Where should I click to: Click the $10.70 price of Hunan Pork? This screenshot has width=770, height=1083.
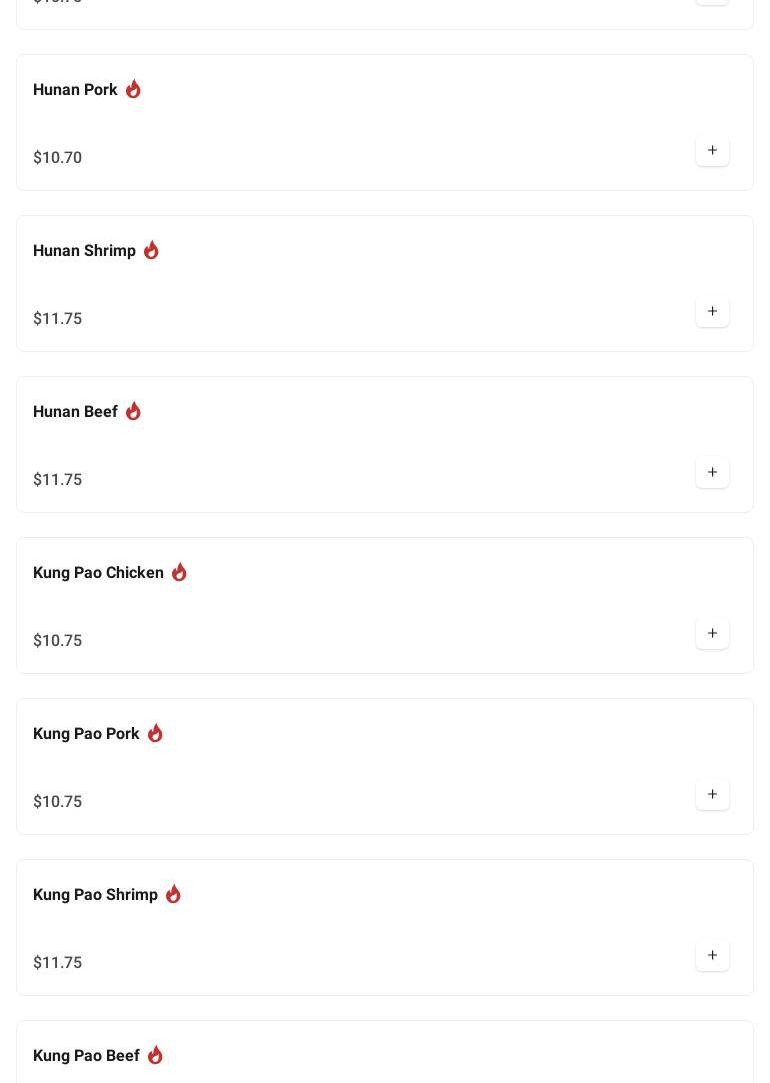coord(58,158)
